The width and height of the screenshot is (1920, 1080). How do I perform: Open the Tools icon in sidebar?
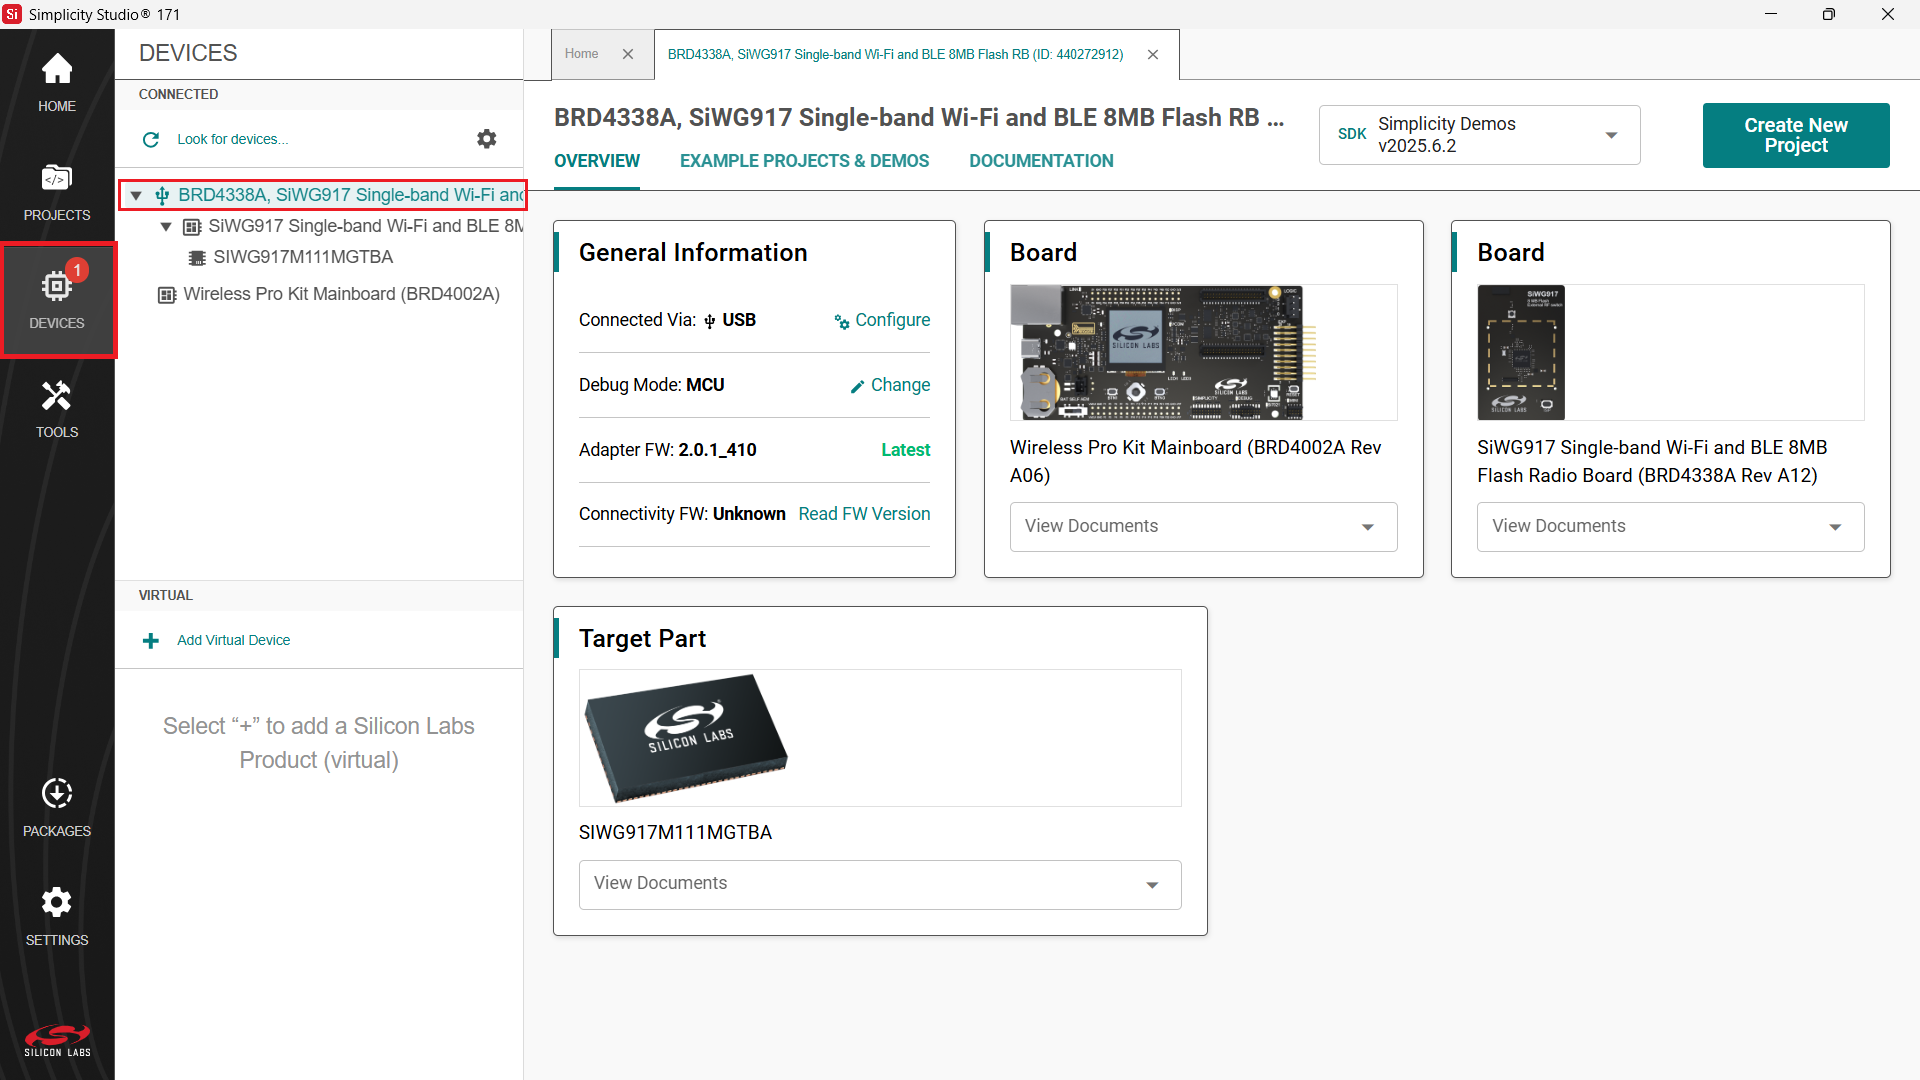pyautogui.click(x=57, y=408)
